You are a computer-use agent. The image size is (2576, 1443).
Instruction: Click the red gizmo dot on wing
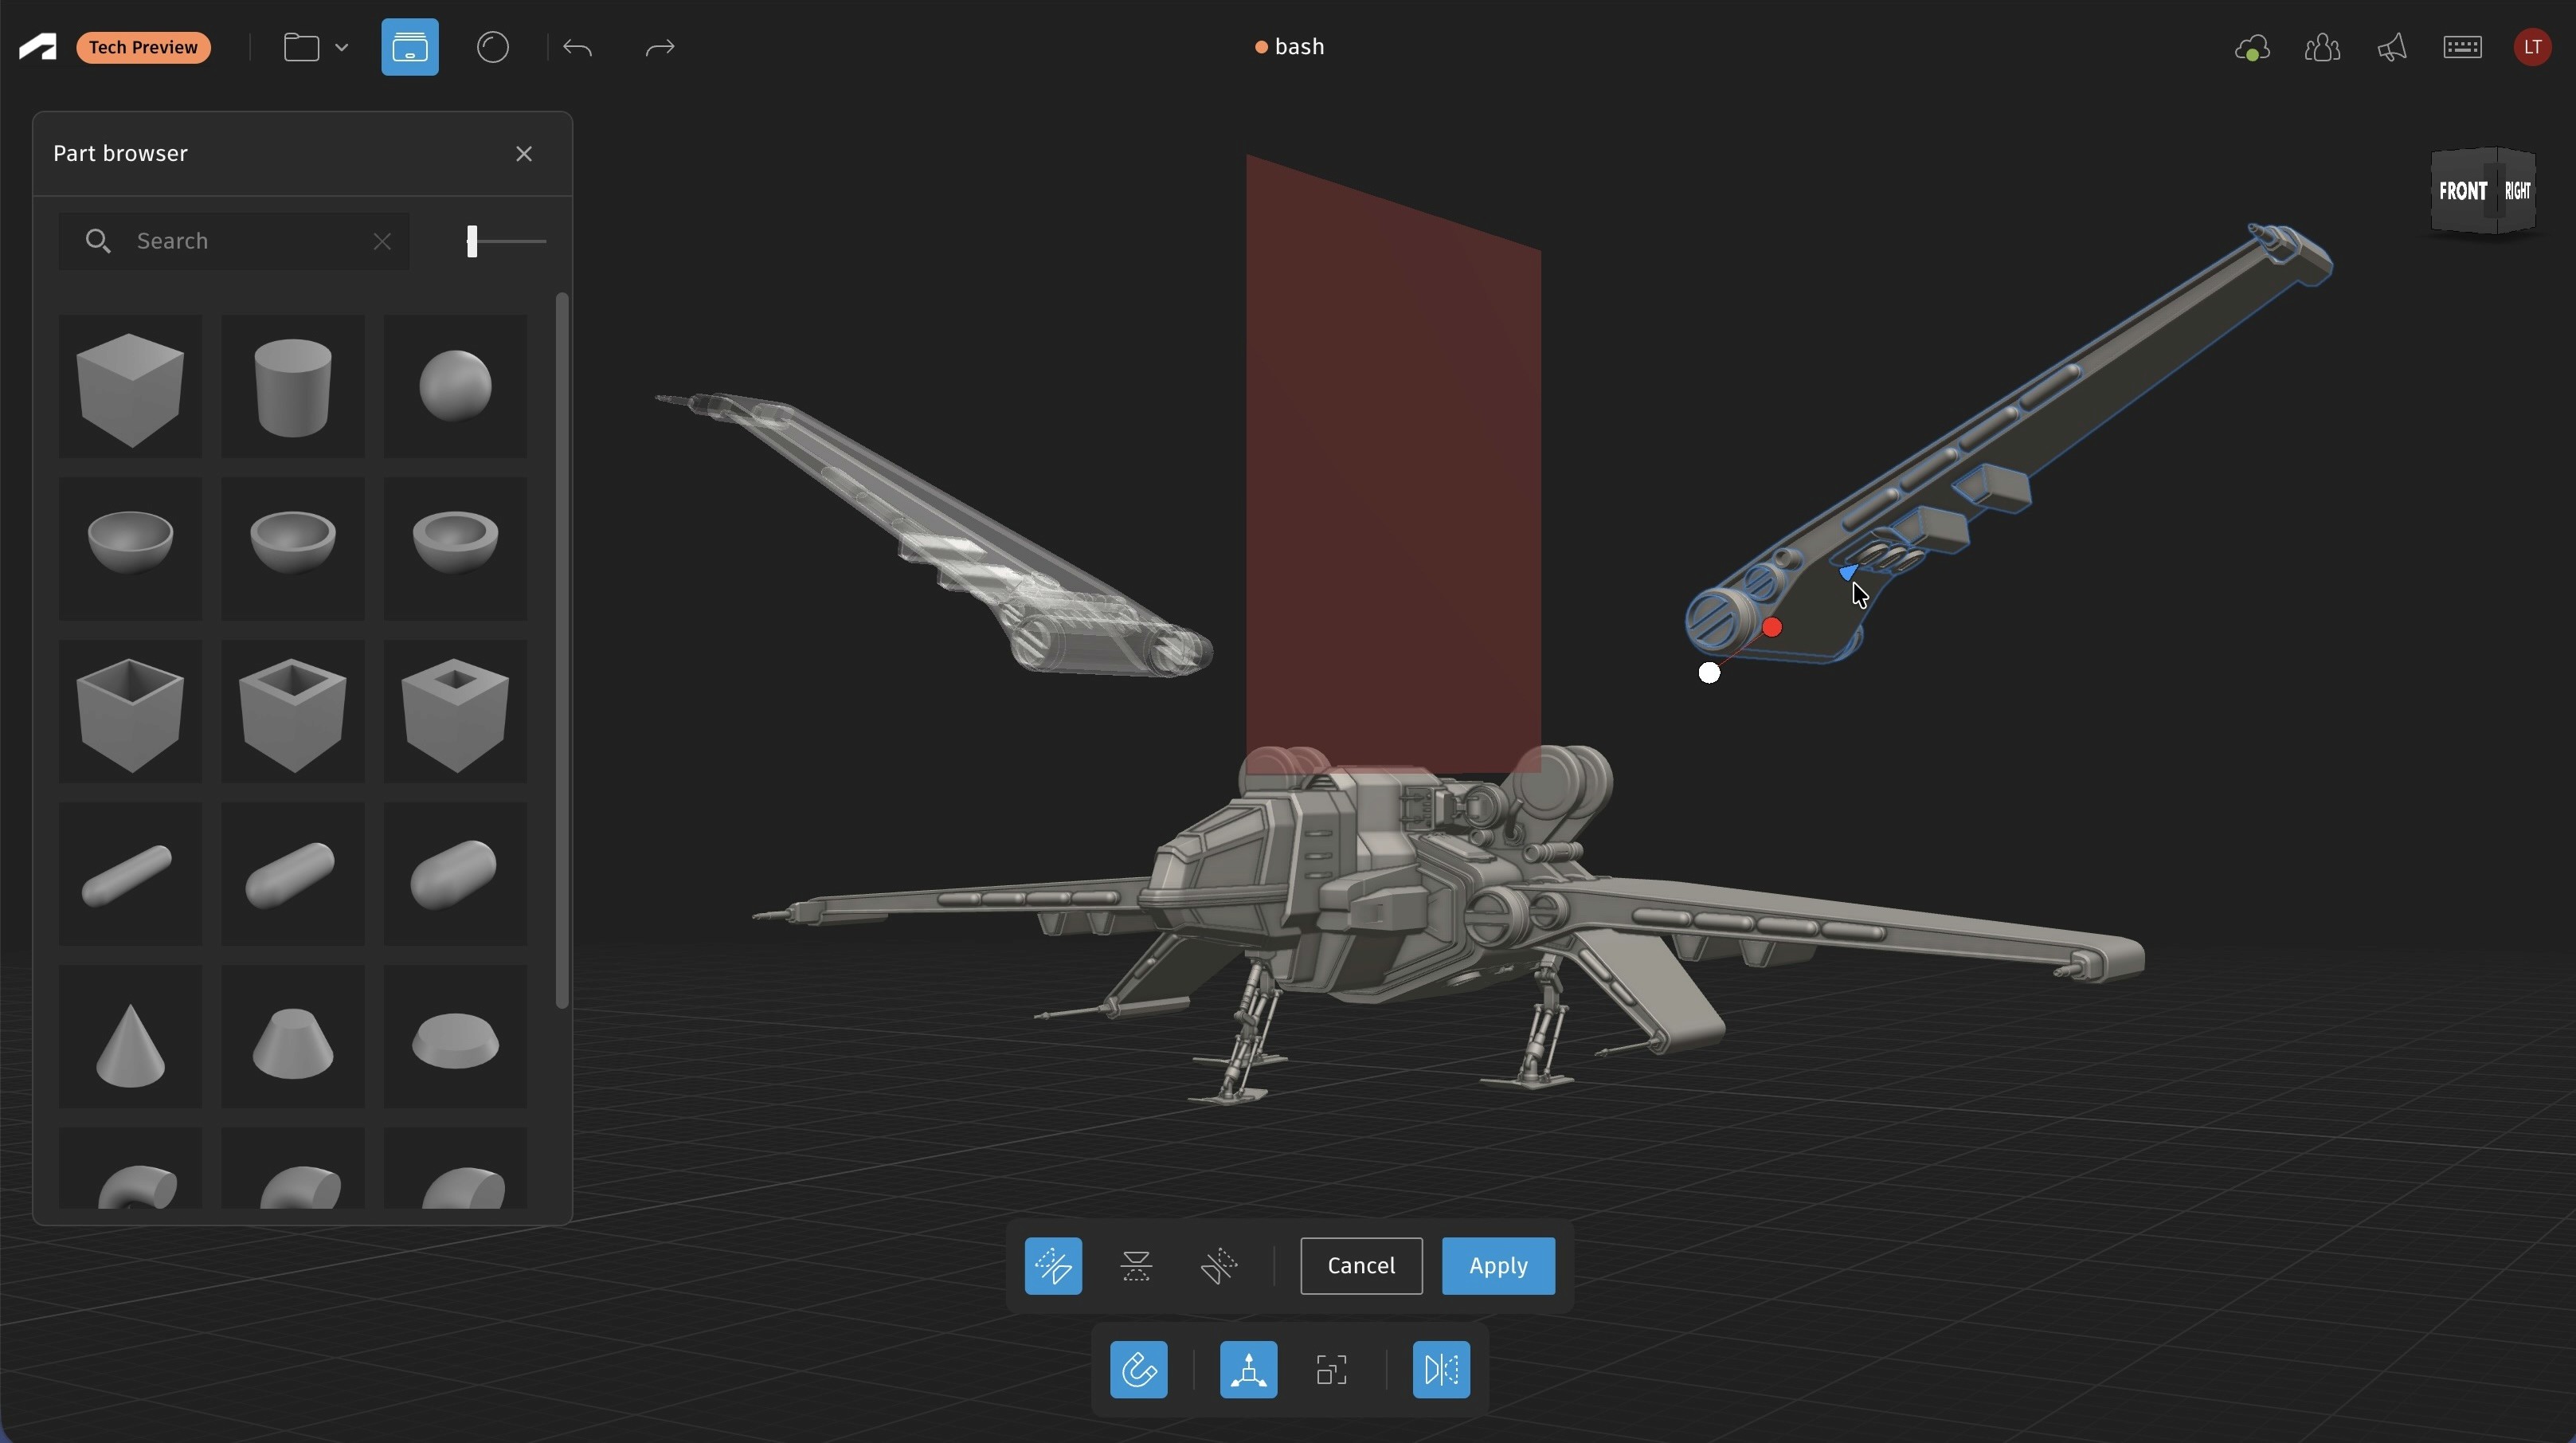pyautogui.click(x=1773, y=628)
